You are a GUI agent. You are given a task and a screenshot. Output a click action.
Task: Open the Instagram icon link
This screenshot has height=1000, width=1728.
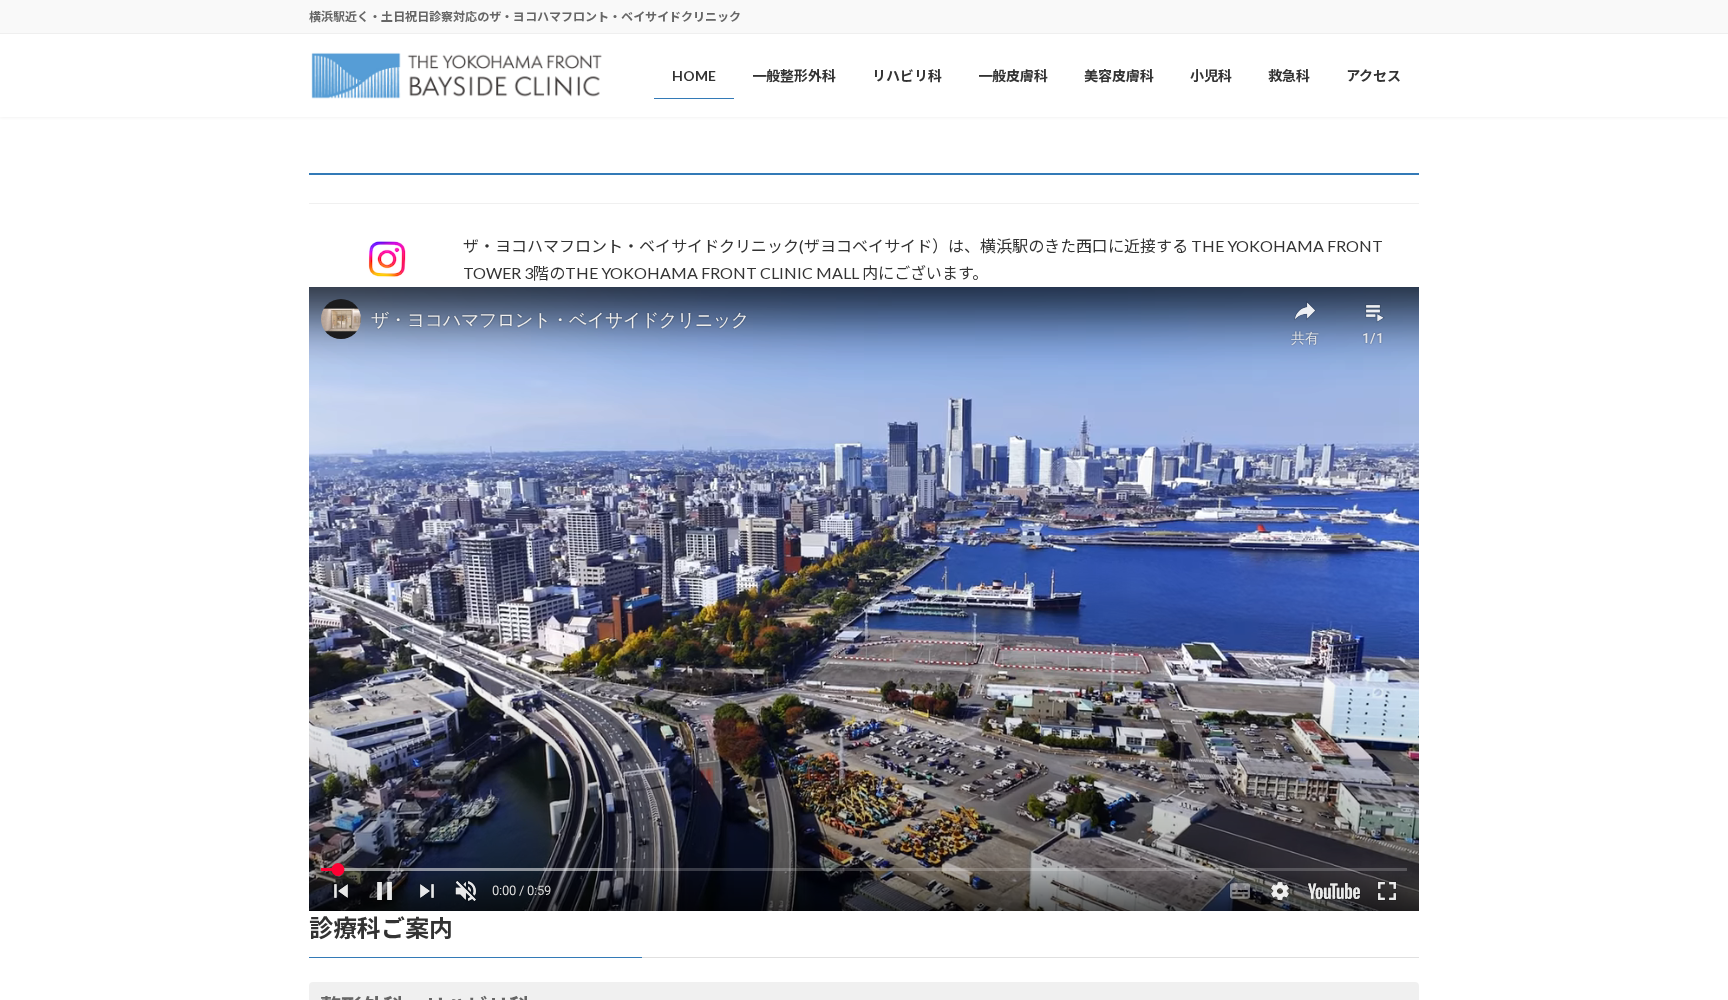pyautogui.click(x=388, y=259)
